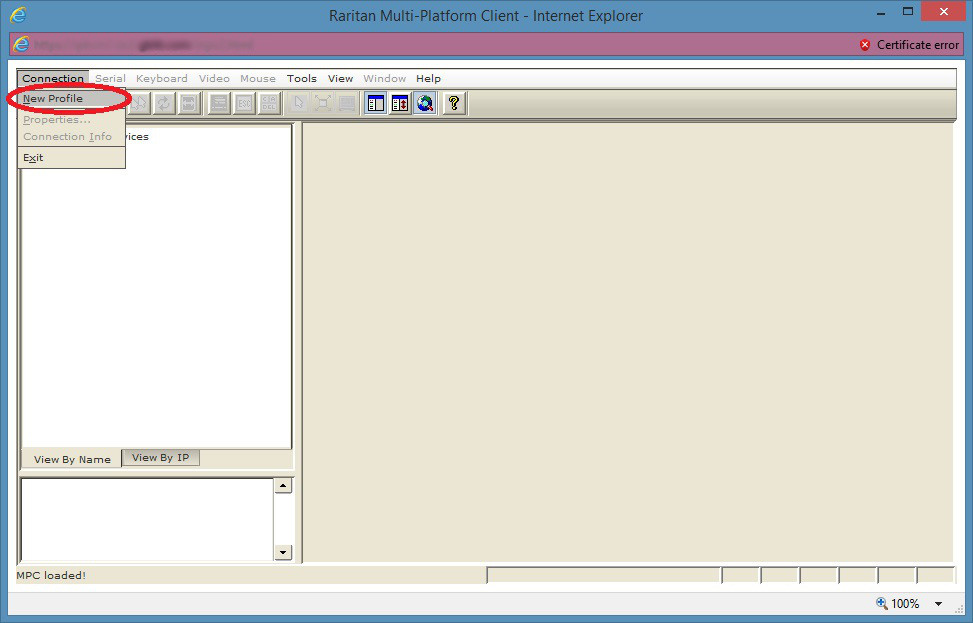Minimize the Internet Explorer window
Image resolution: width=973 pixels, height=623 pixels.
tap(881, 12)
